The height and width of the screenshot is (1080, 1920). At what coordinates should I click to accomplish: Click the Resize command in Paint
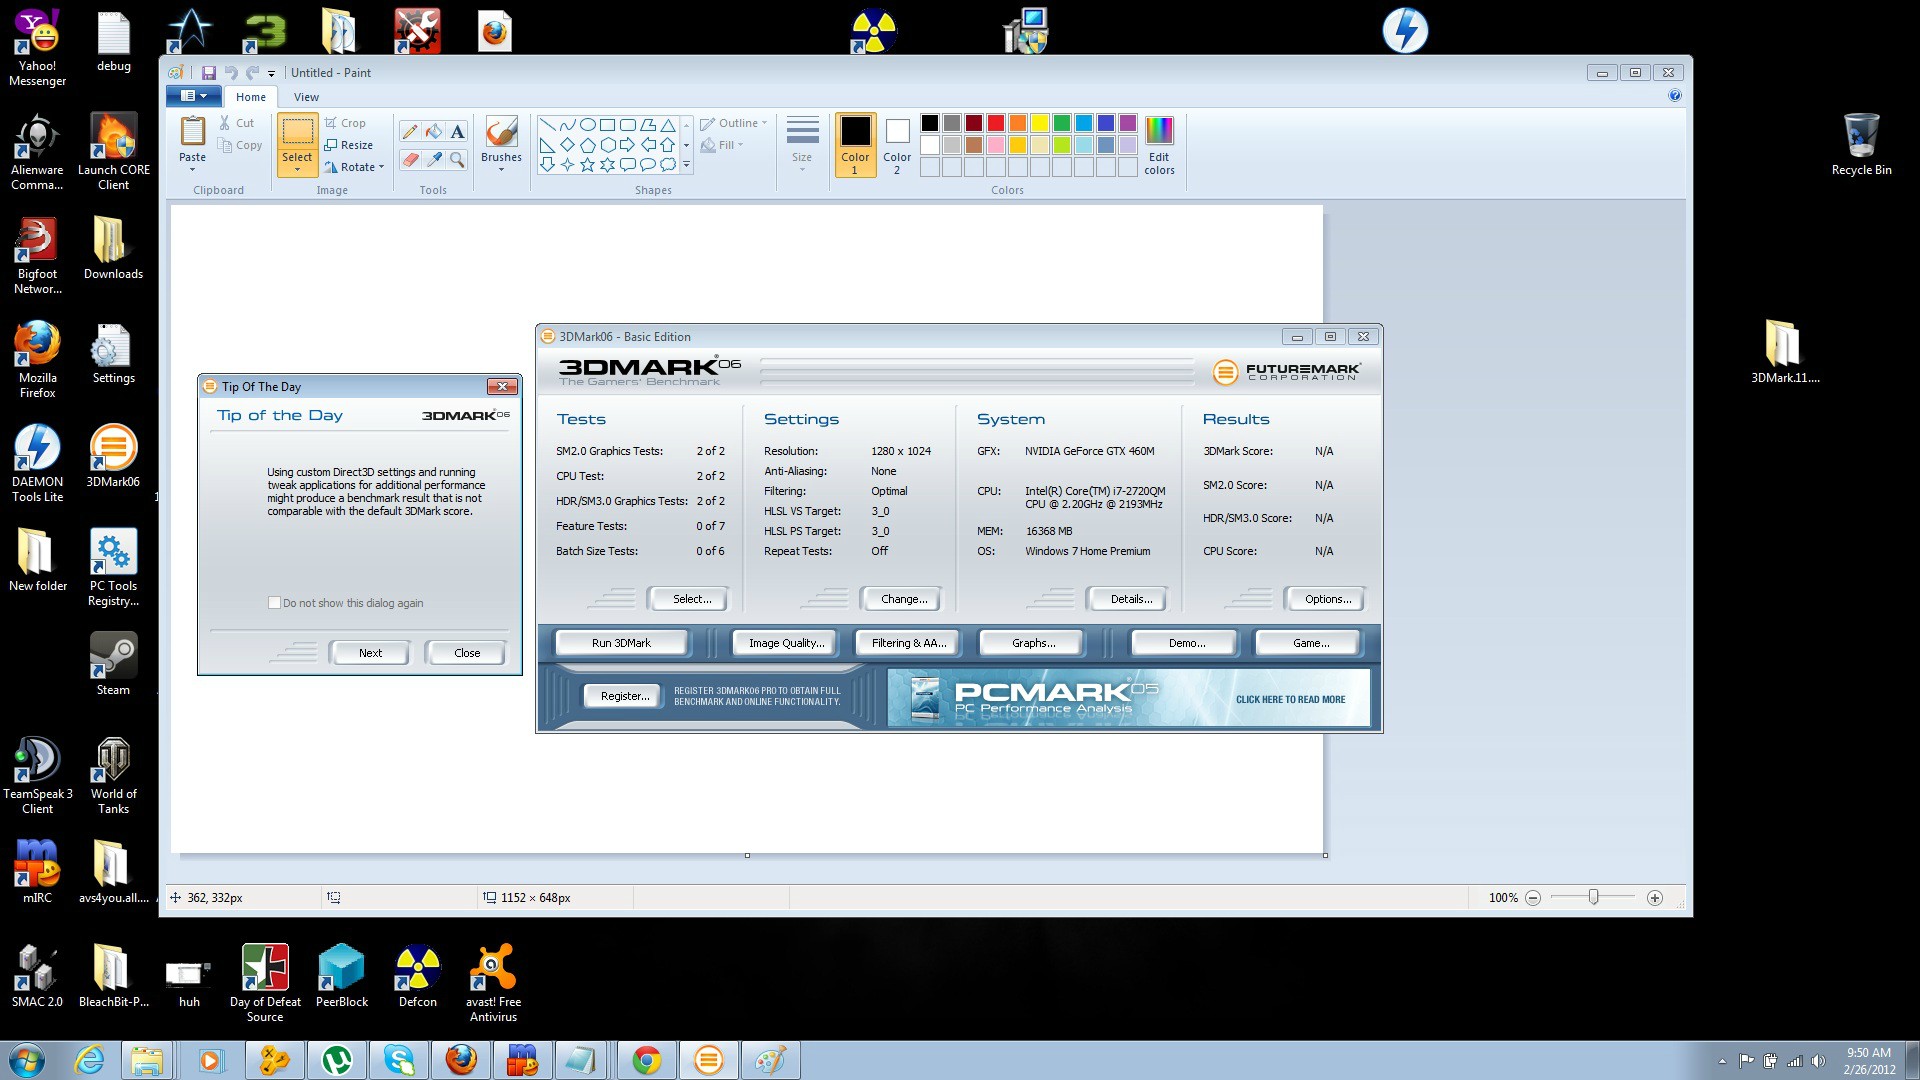pyautogui.click(x=348, y=145)
